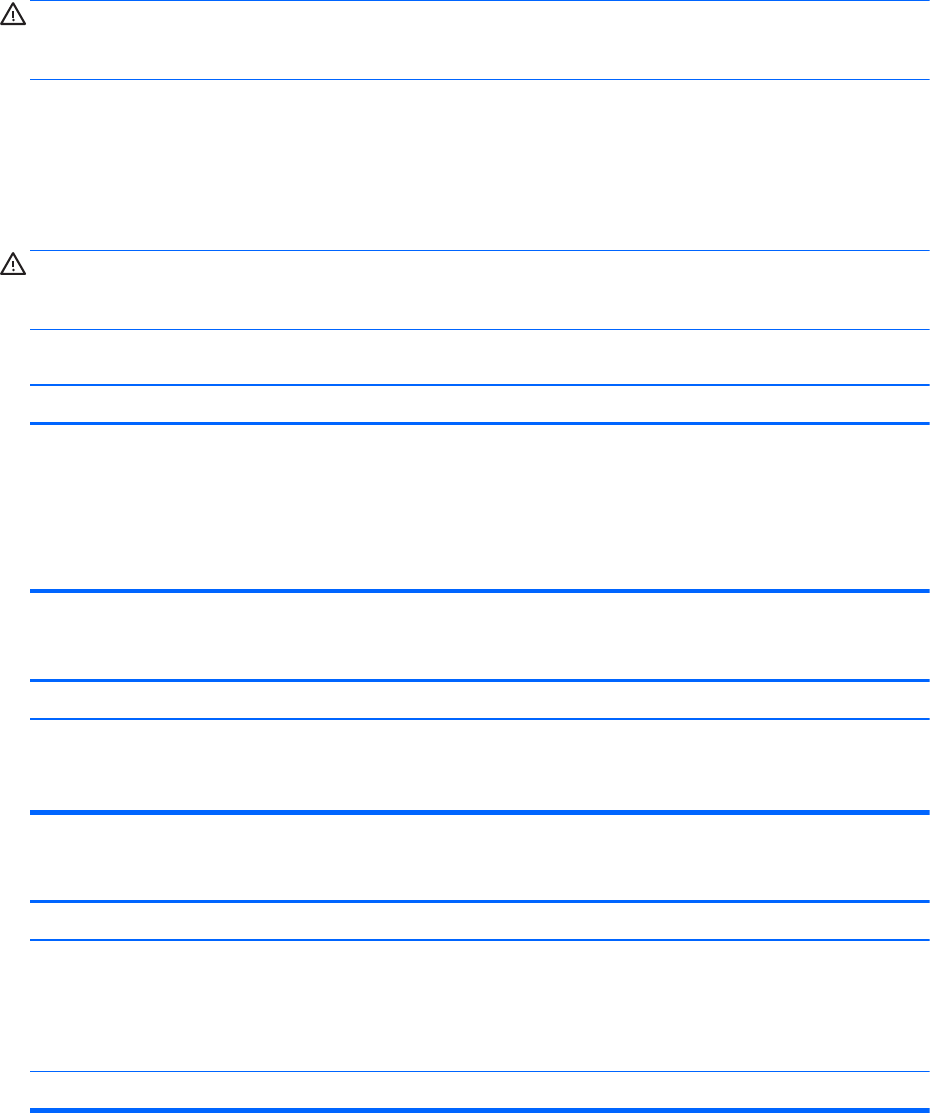The image size is (930, 1113).
Task: Click the thin rule beside the top warning icon
Action: click(479, 1)
